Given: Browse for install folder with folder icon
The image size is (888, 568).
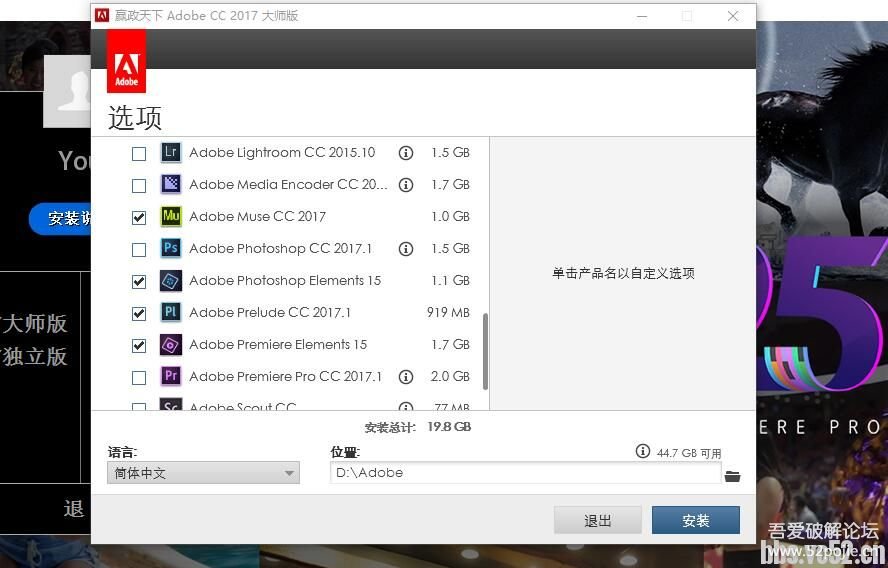Looking at the screenshot, I should [732, 476].
